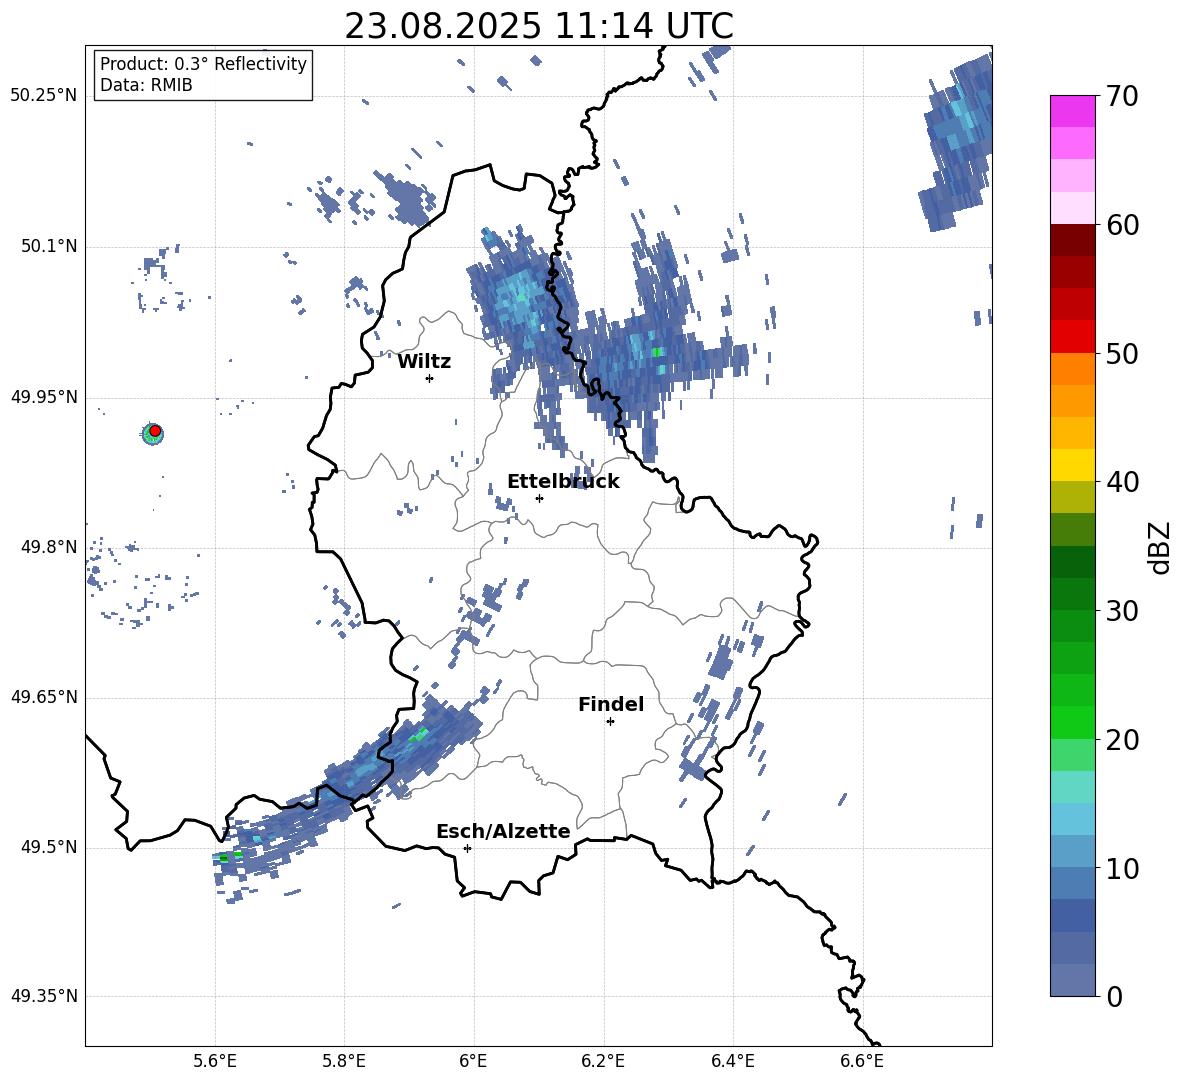Click the green echo pixel northeast of Ettelbruck
This screenshot has height=1081, width=1184.
coord(656,352)
